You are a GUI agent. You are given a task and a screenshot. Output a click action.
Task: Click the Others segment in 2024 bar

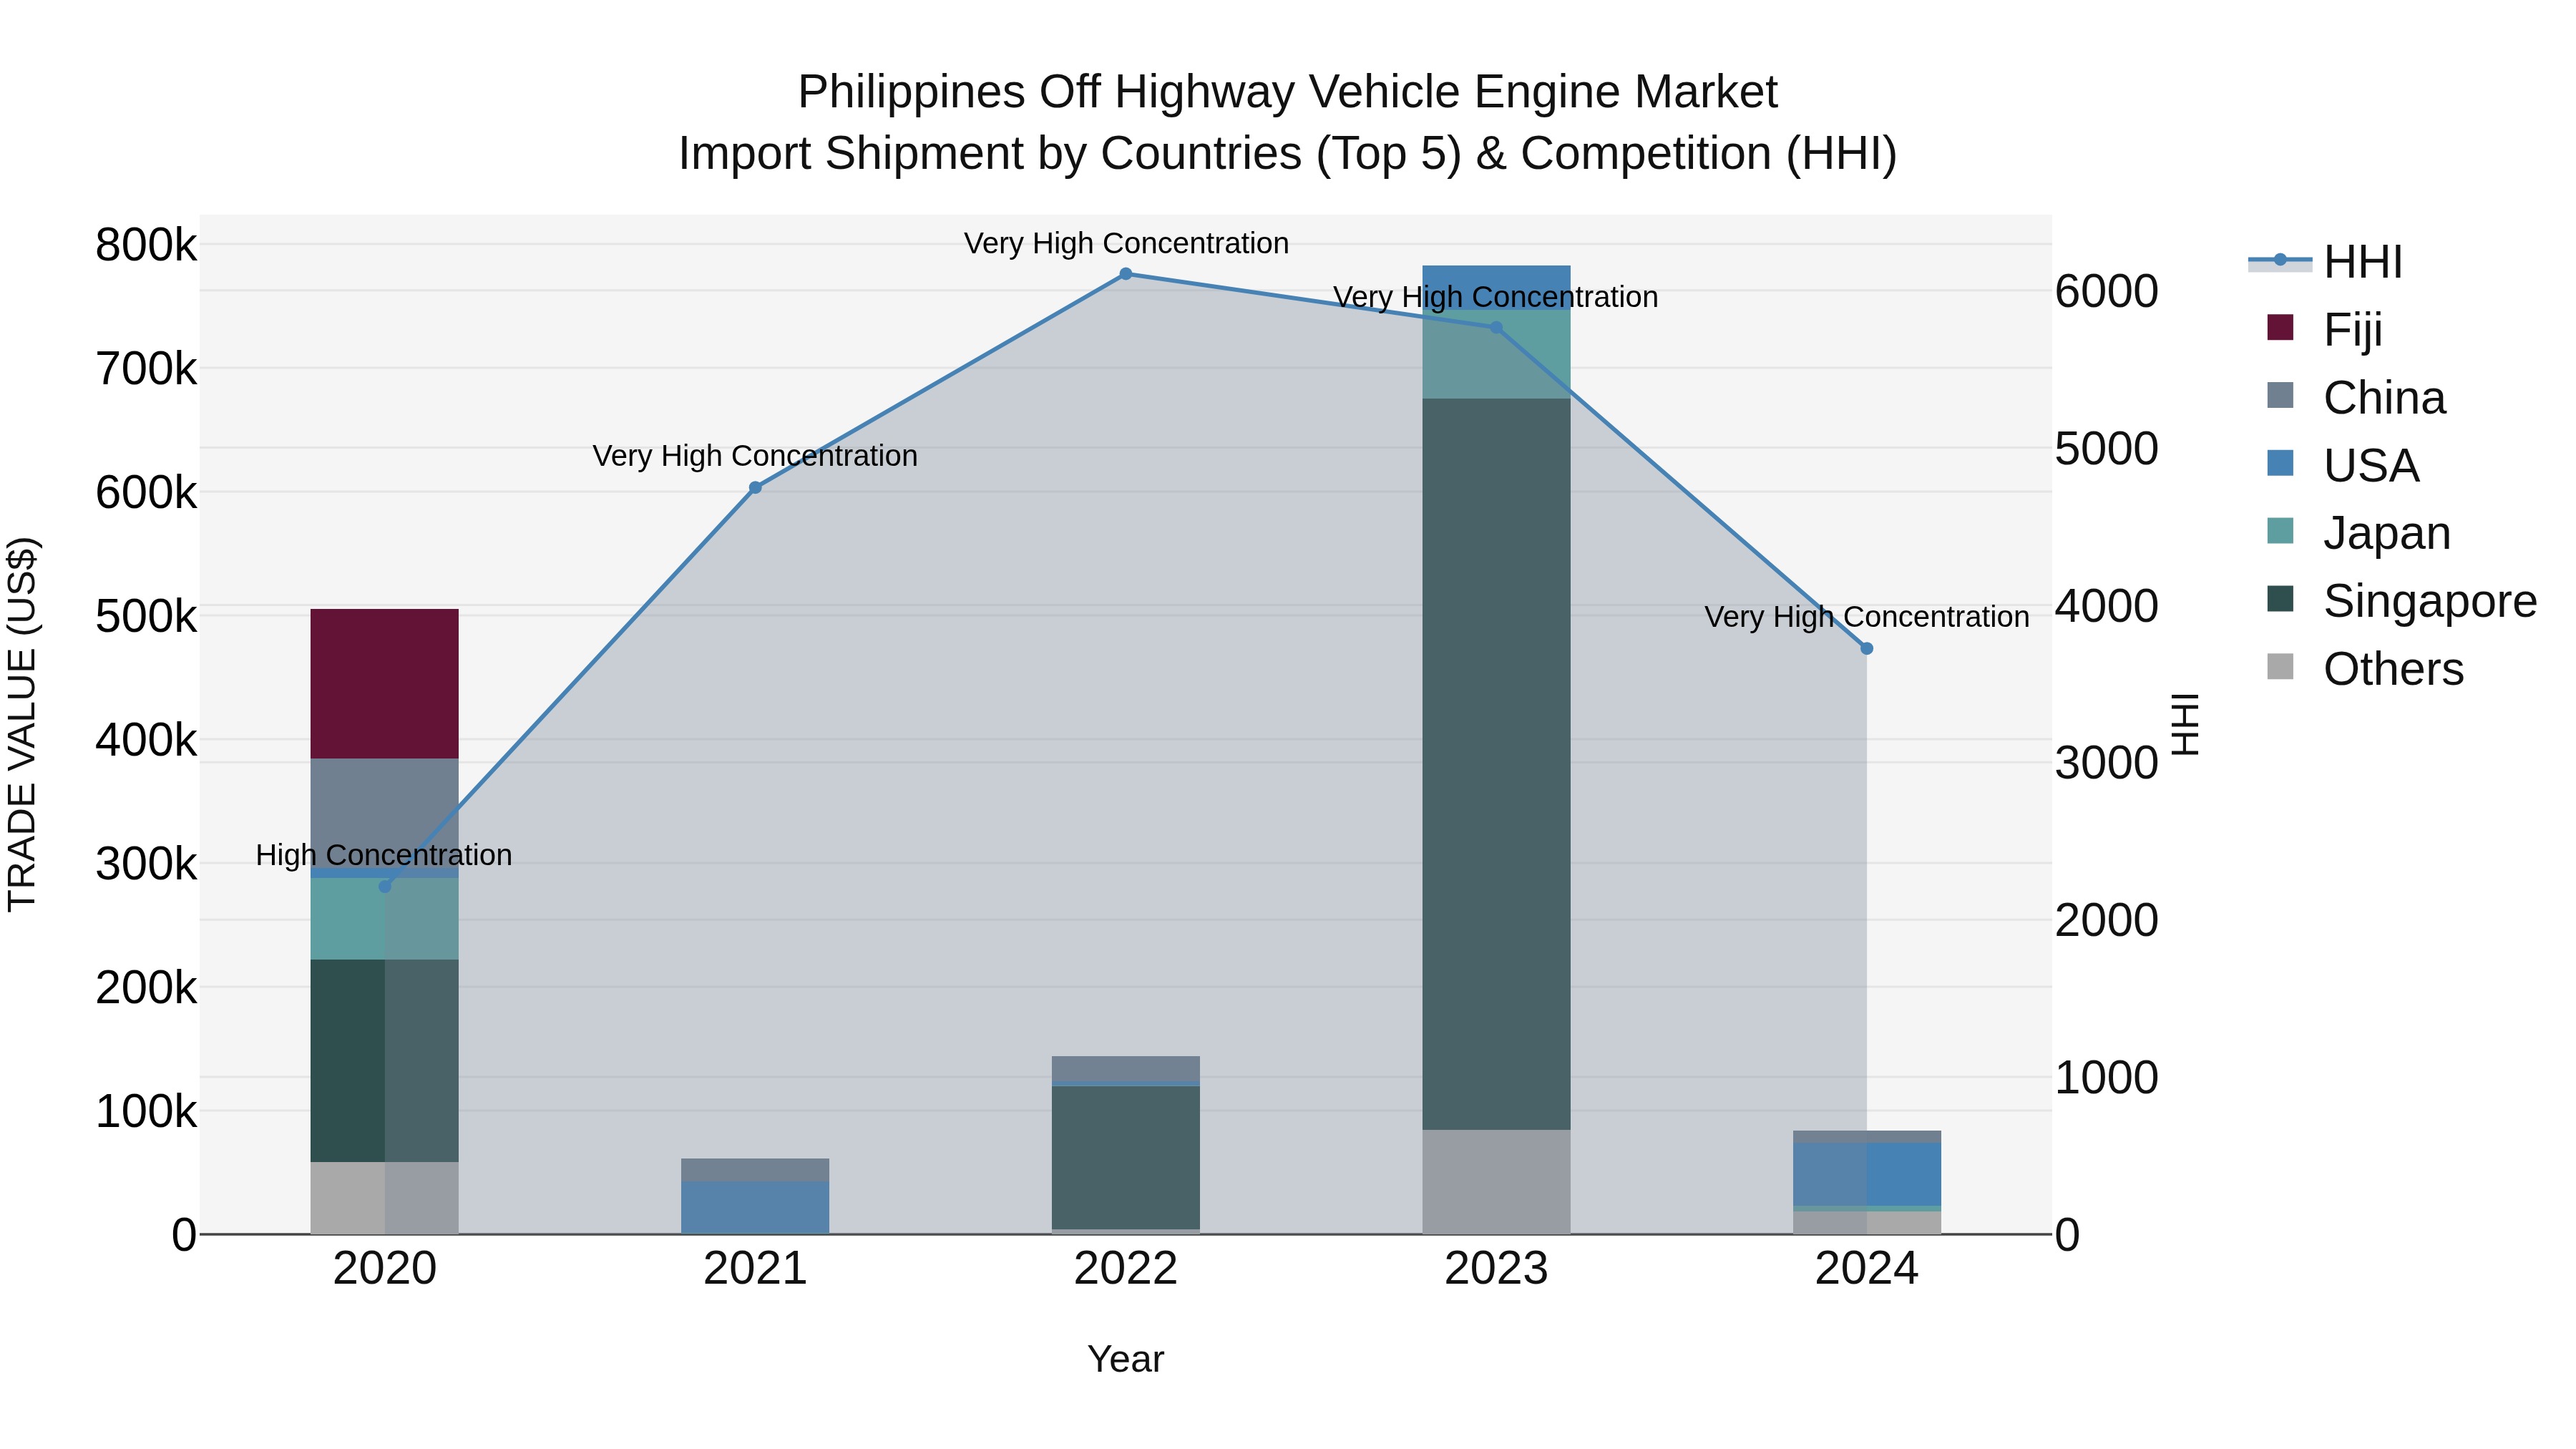pyautogui.click(x=1866, y=1223)
